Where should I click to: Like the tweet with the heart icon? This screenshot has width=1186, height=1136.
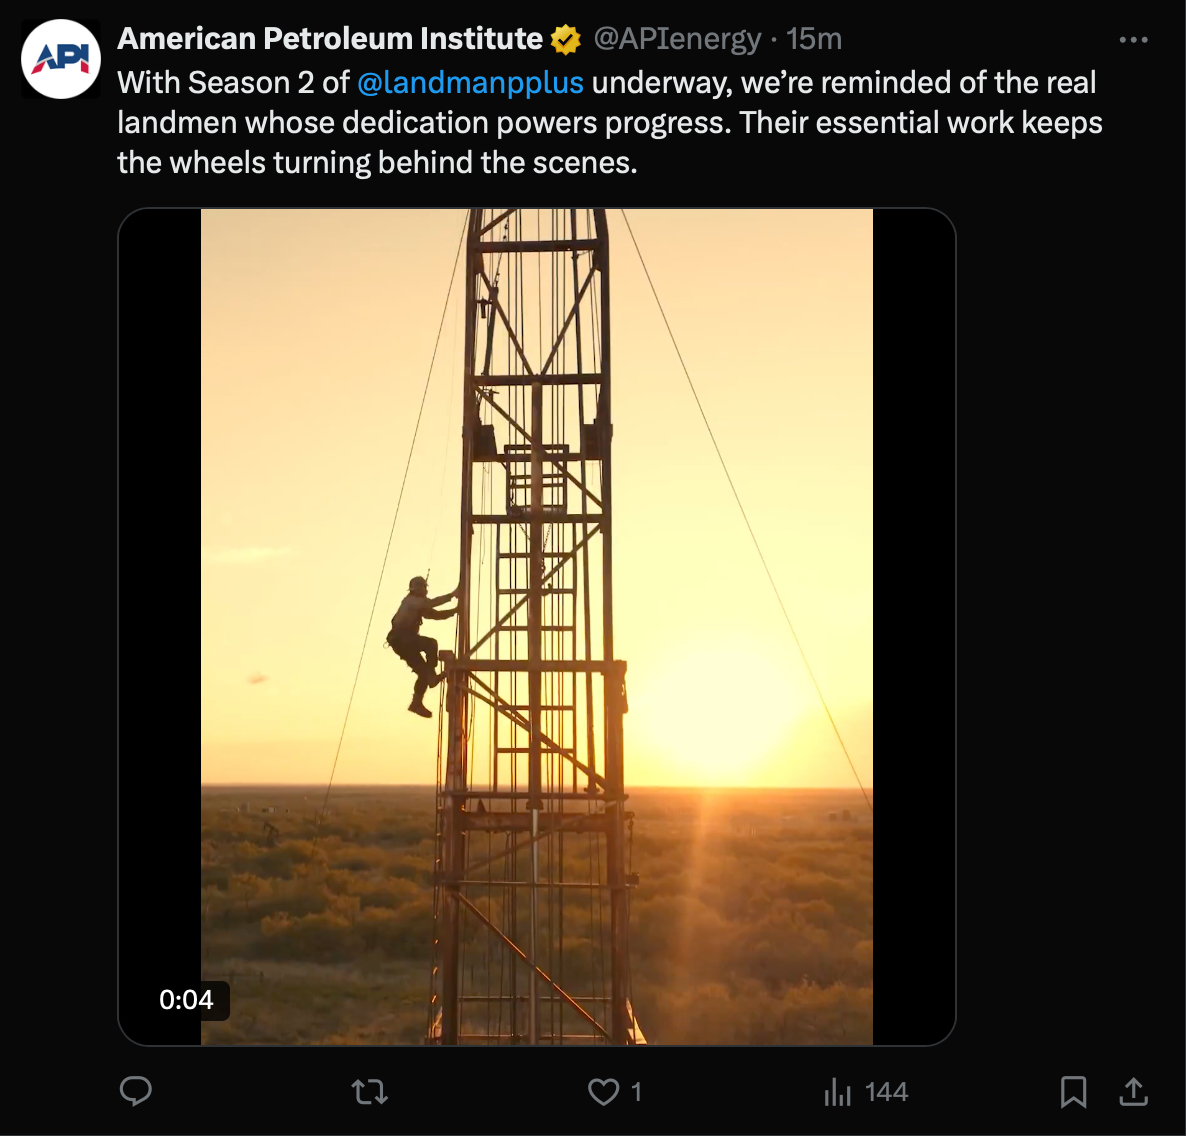click(x=603, y=1091)
